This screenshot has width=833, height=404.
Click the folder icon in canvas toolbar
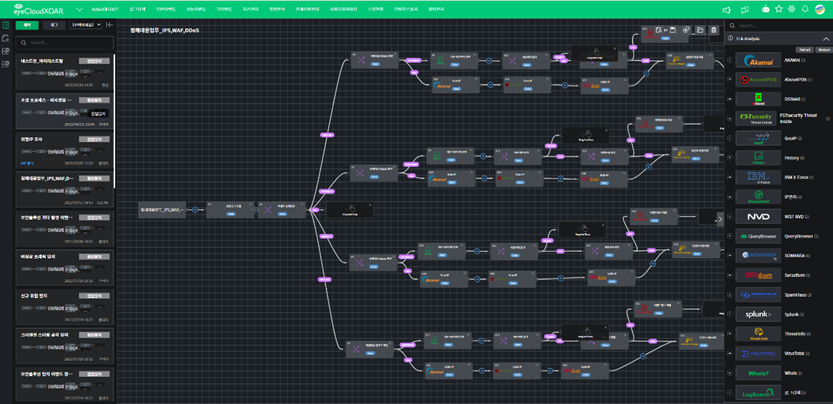tap(701, 30)
